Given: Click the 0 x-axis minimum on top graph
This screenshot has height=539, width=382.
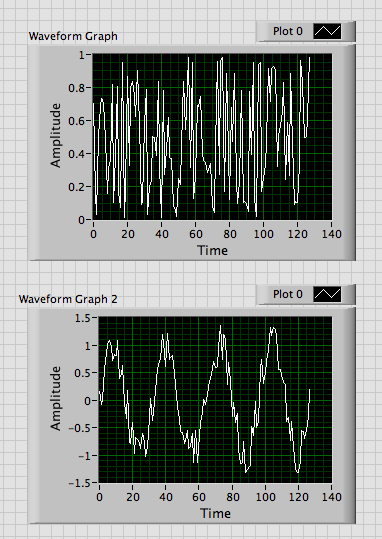Looking at the screenshot, I should click(94, 234).
